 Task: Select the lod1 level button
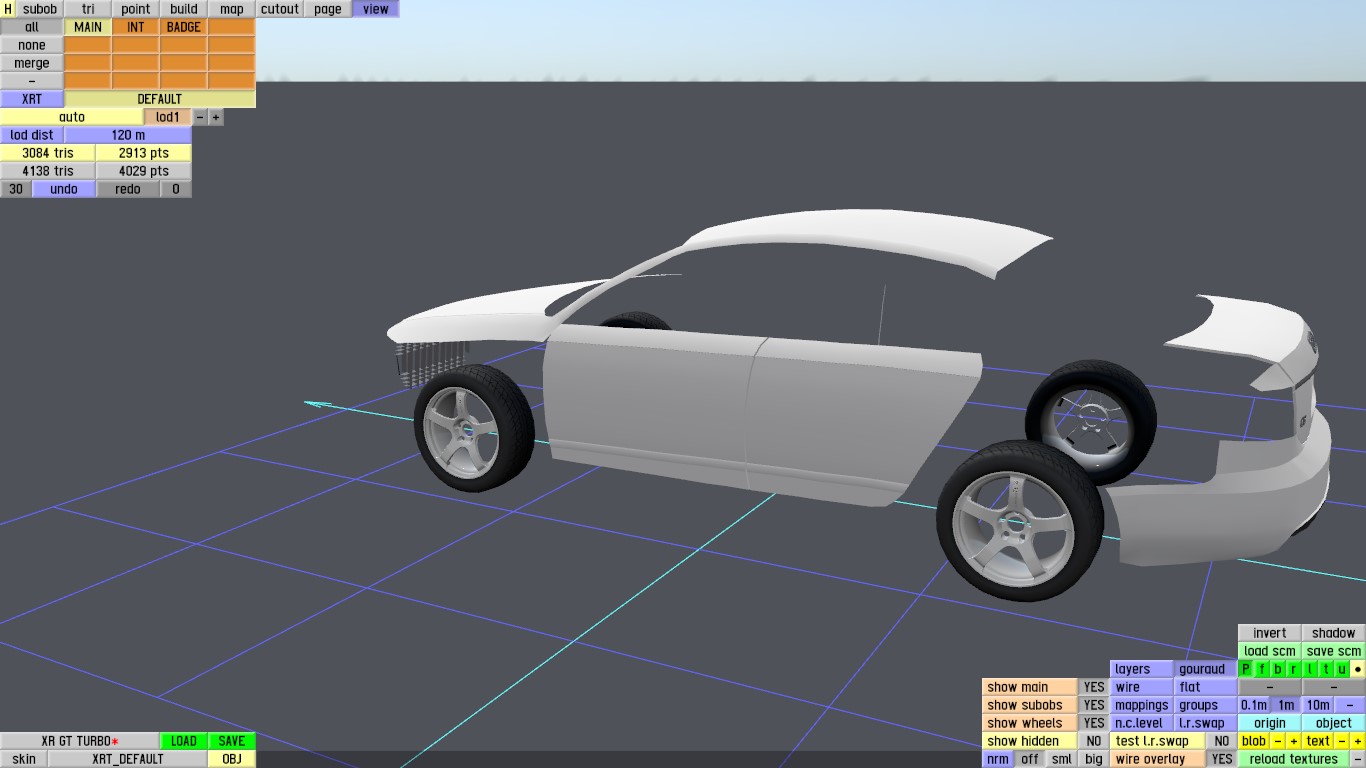[x=168, y=117]
